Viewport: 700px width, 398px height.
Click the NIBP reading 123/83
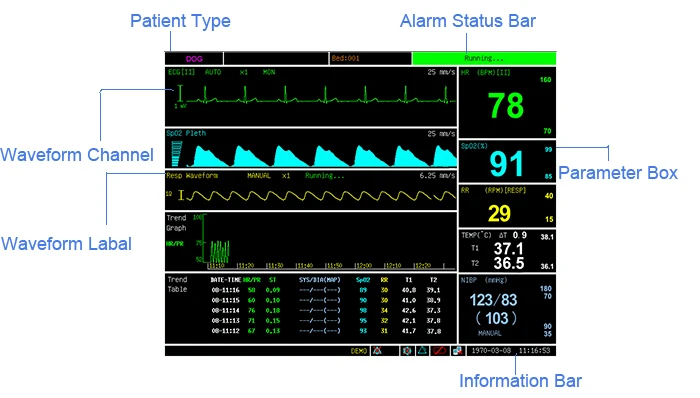(493, 300)
